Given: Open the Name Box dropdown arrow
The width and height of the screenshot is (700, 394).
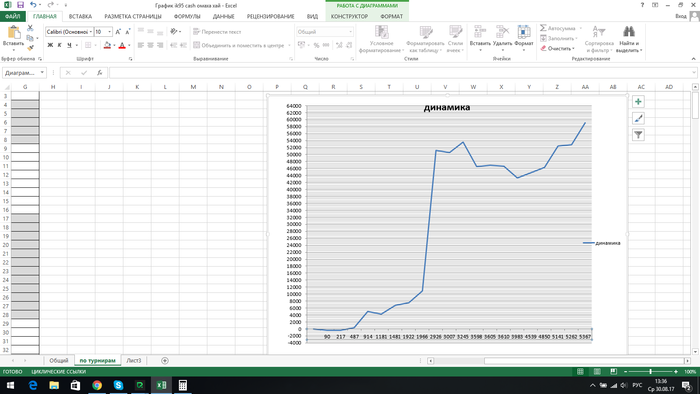Looking at the screenshot, I should pyautogui.click(x=42, y=73).
